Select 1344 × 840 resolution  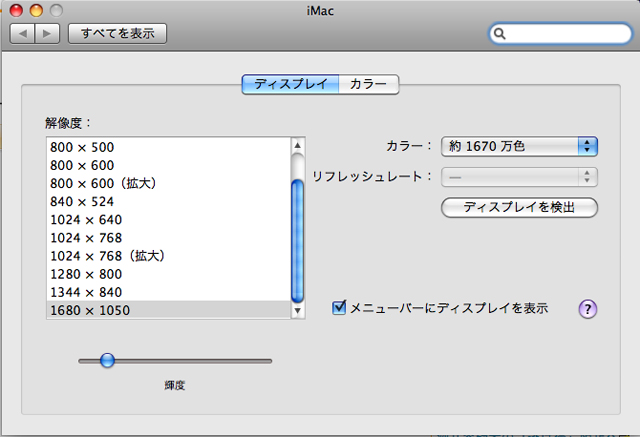pos(169,292)
